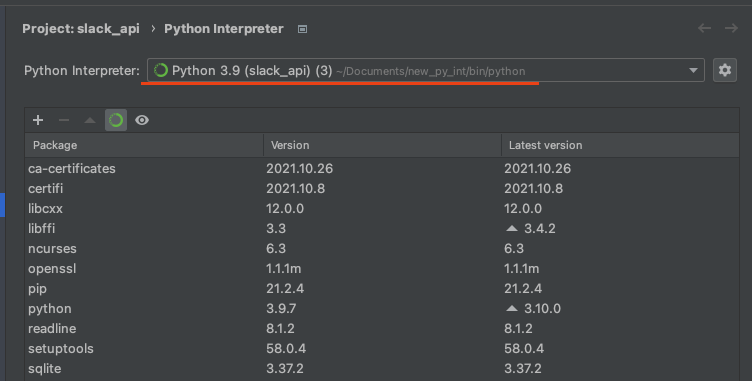
Task: Click the plus icon to install package
Action: [38, 120]
